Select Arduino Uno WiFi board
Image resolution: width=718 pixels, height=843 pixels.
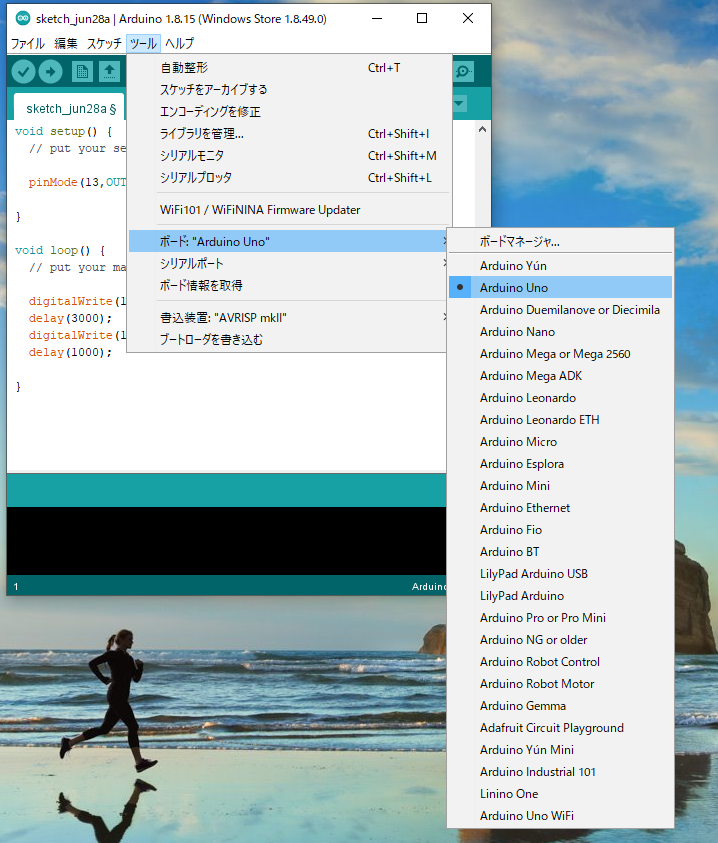point(560,817)
